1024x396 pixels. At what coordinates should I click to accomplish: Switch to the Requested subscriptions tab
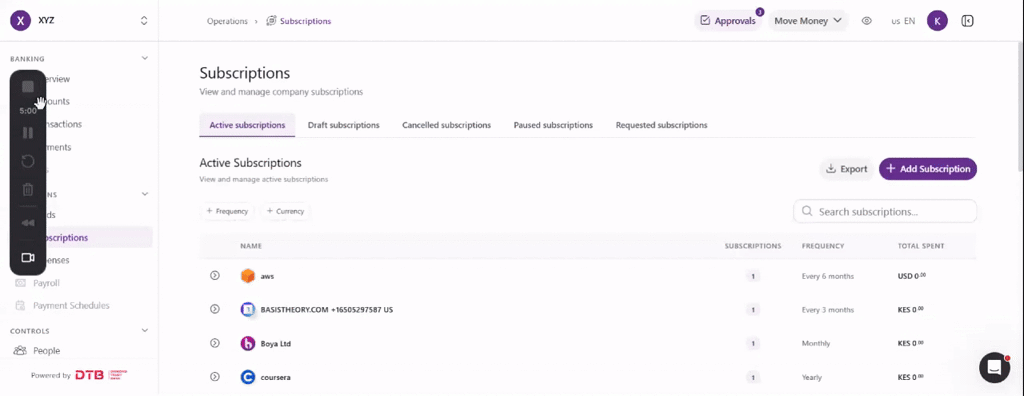662,125
